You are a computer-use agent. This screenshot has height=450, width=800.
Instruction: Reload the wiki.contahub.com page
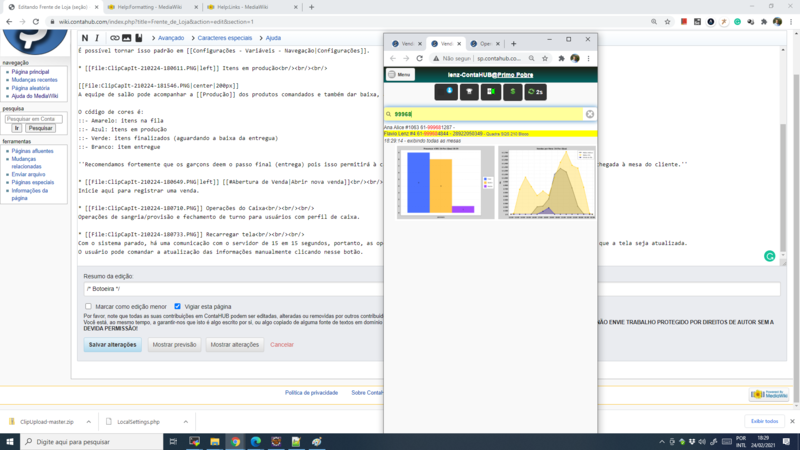(x=36, y=22)
